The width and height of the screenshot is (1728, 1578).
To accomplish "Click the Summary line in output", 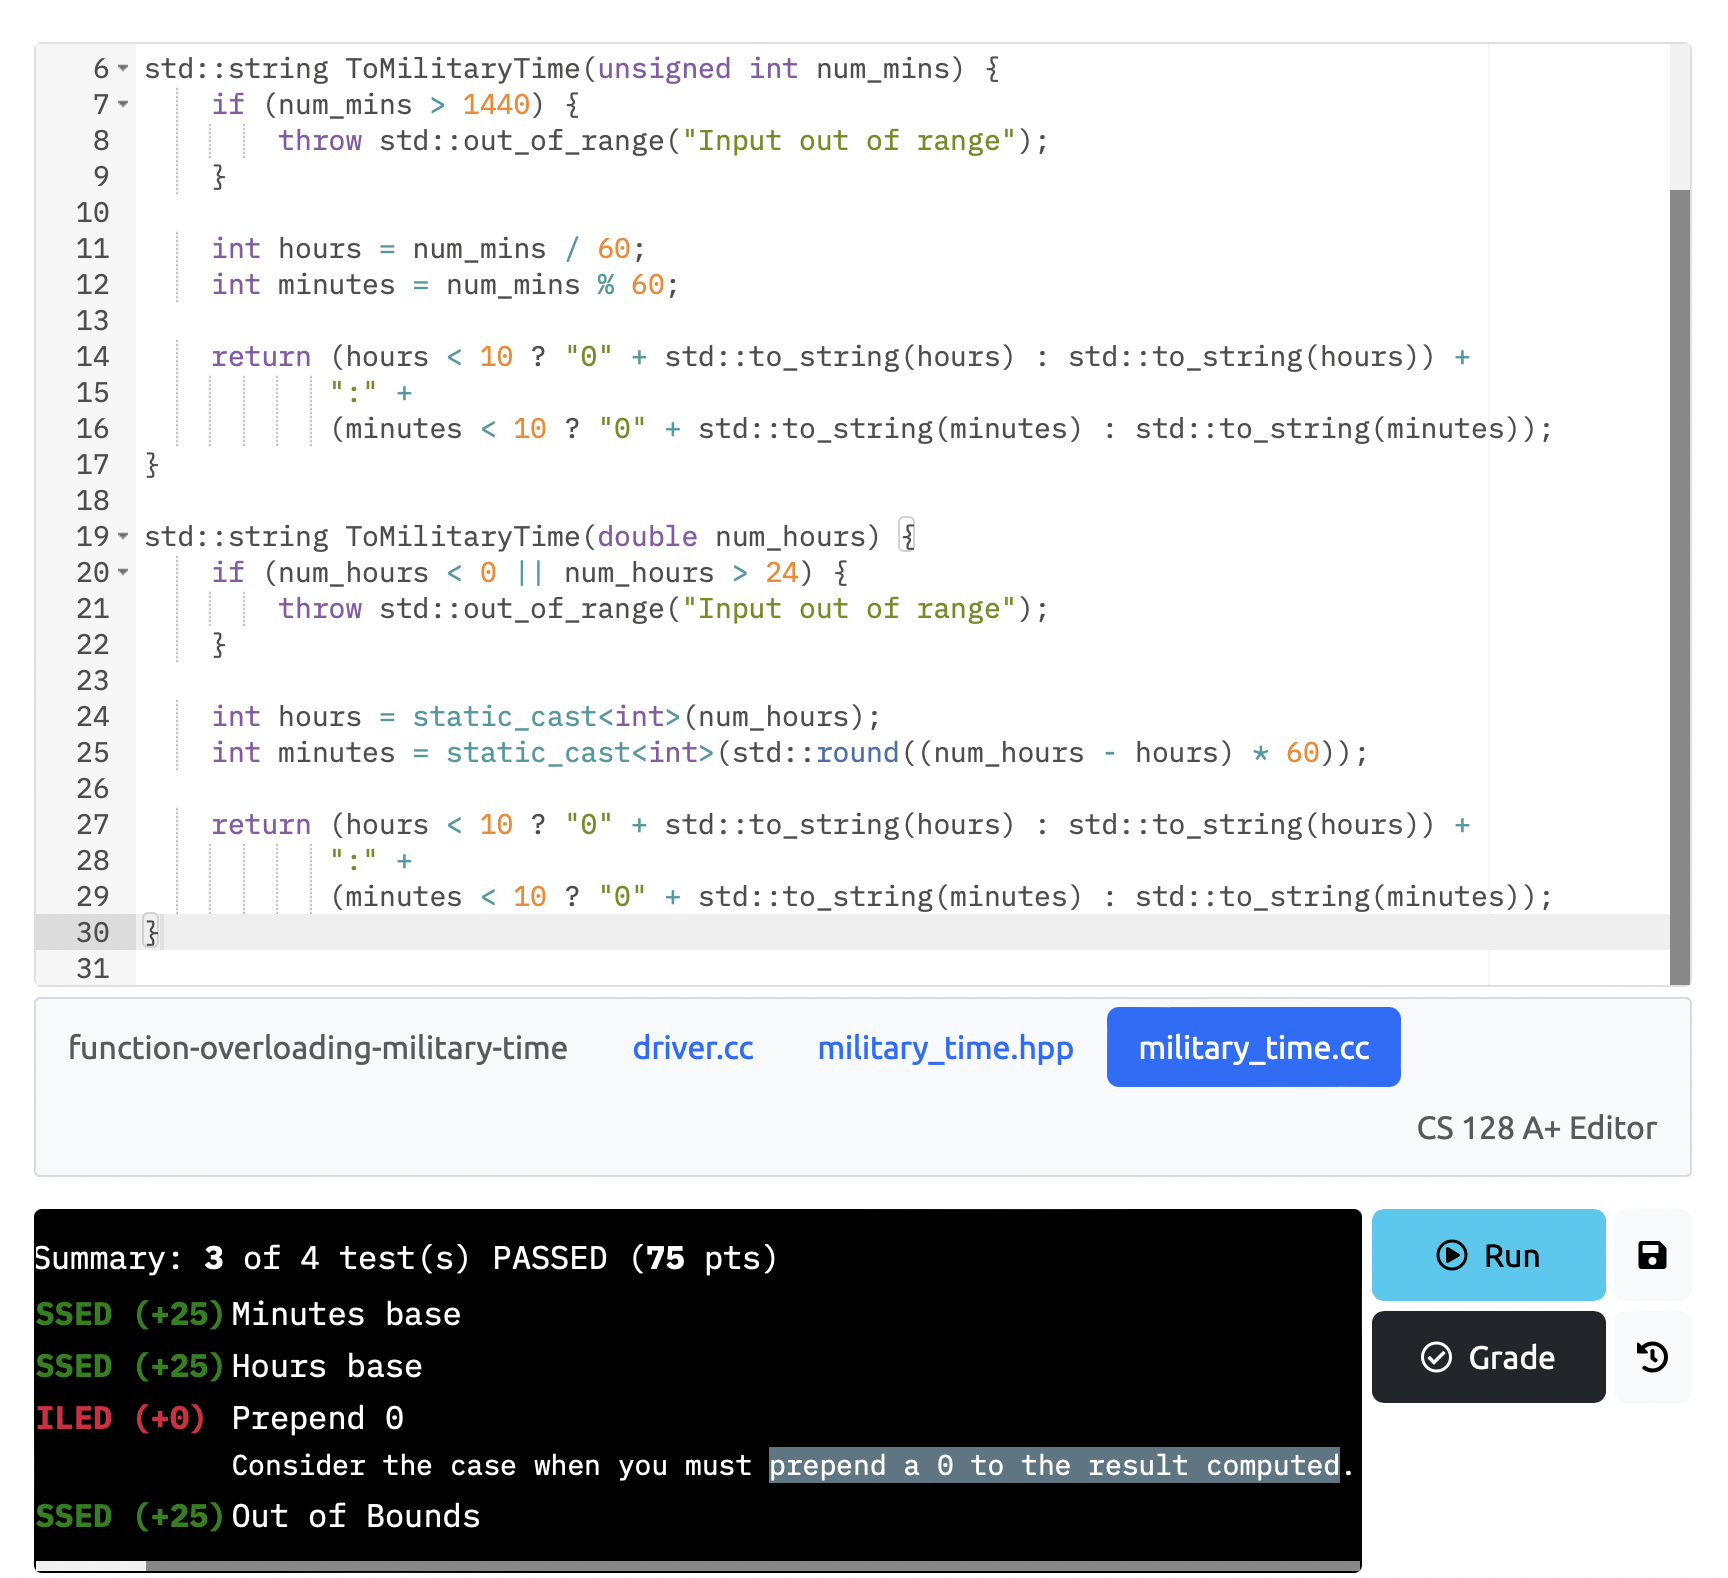I will click(406, 1258).
